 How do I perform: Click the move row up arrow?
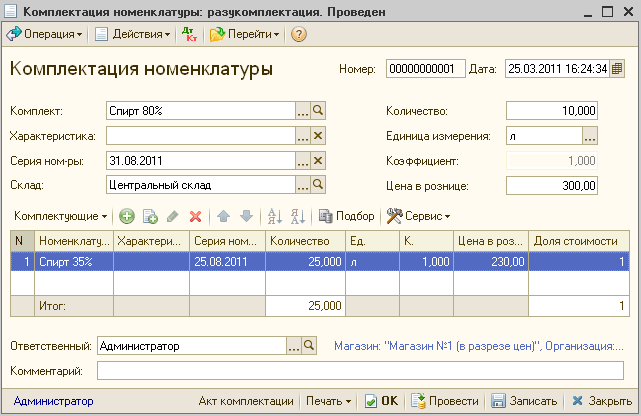point(224,216)
